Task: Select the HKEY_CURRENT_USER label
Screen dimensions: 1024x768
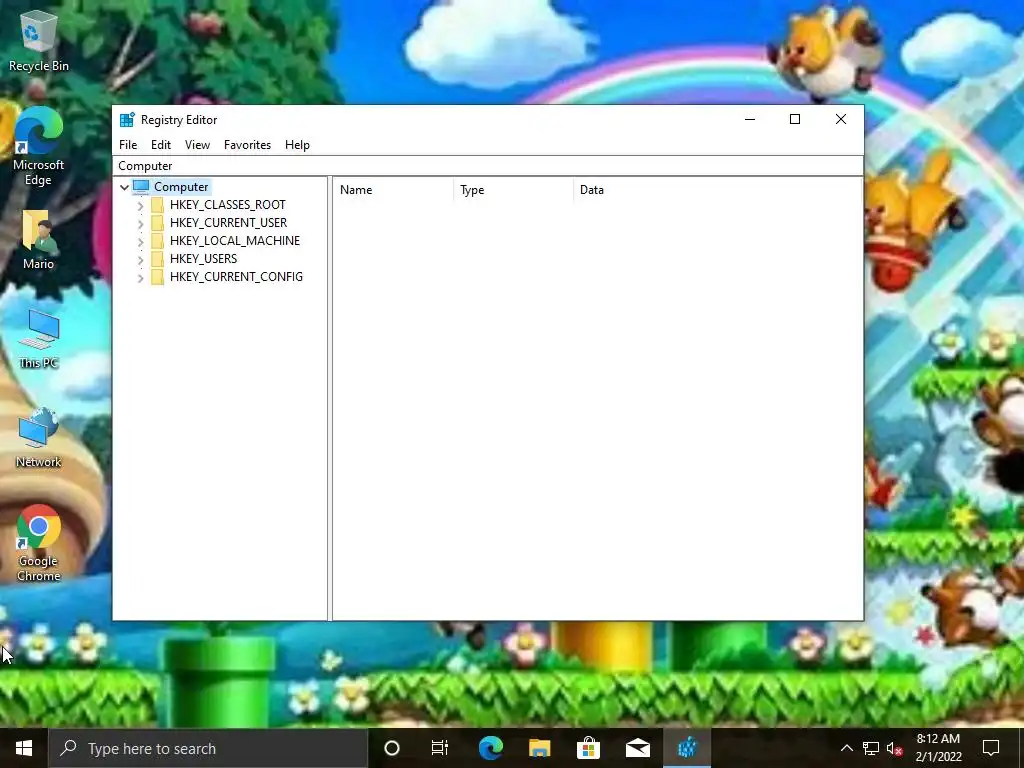Action: (x=229, y=223)
